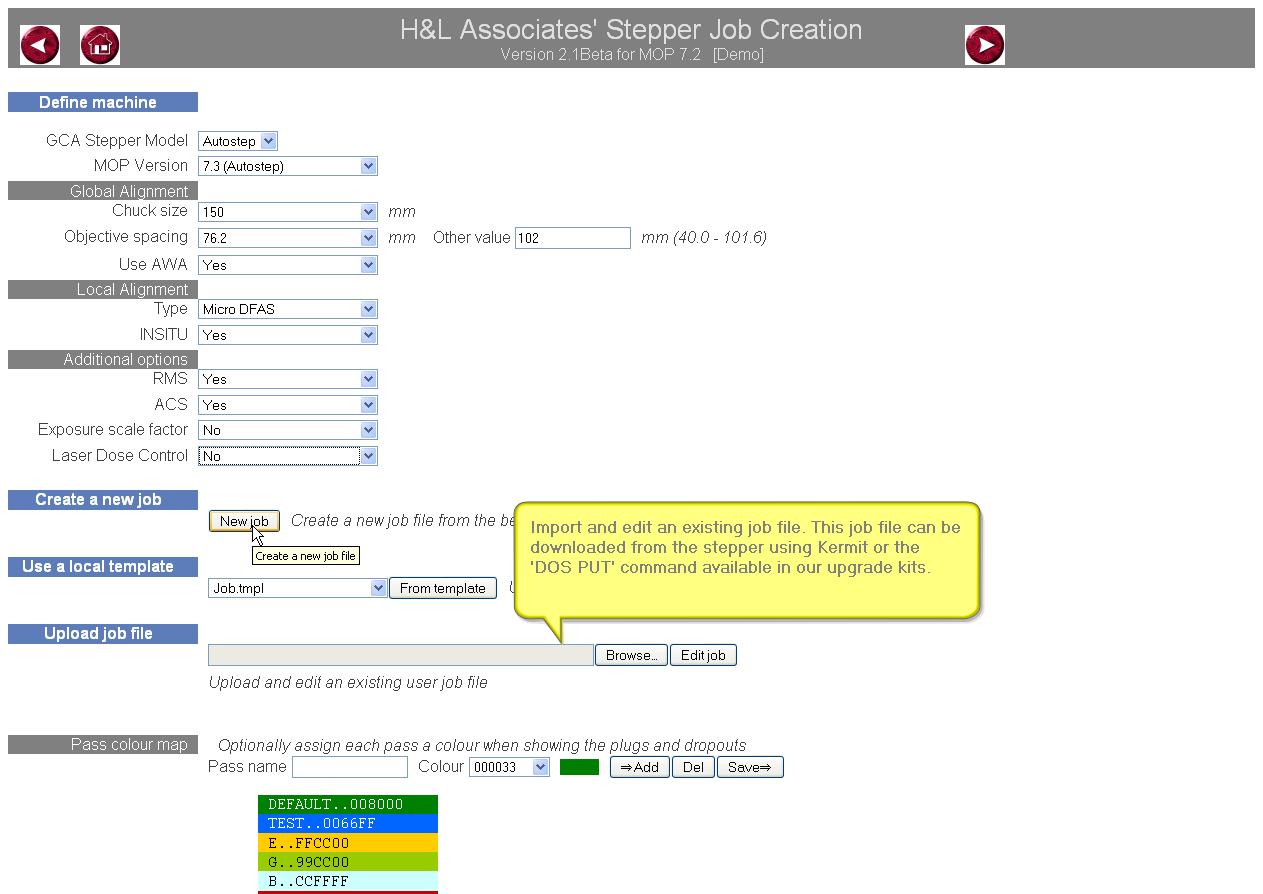
Task: Click the Save⇒ button
Action: pos(750,767)
